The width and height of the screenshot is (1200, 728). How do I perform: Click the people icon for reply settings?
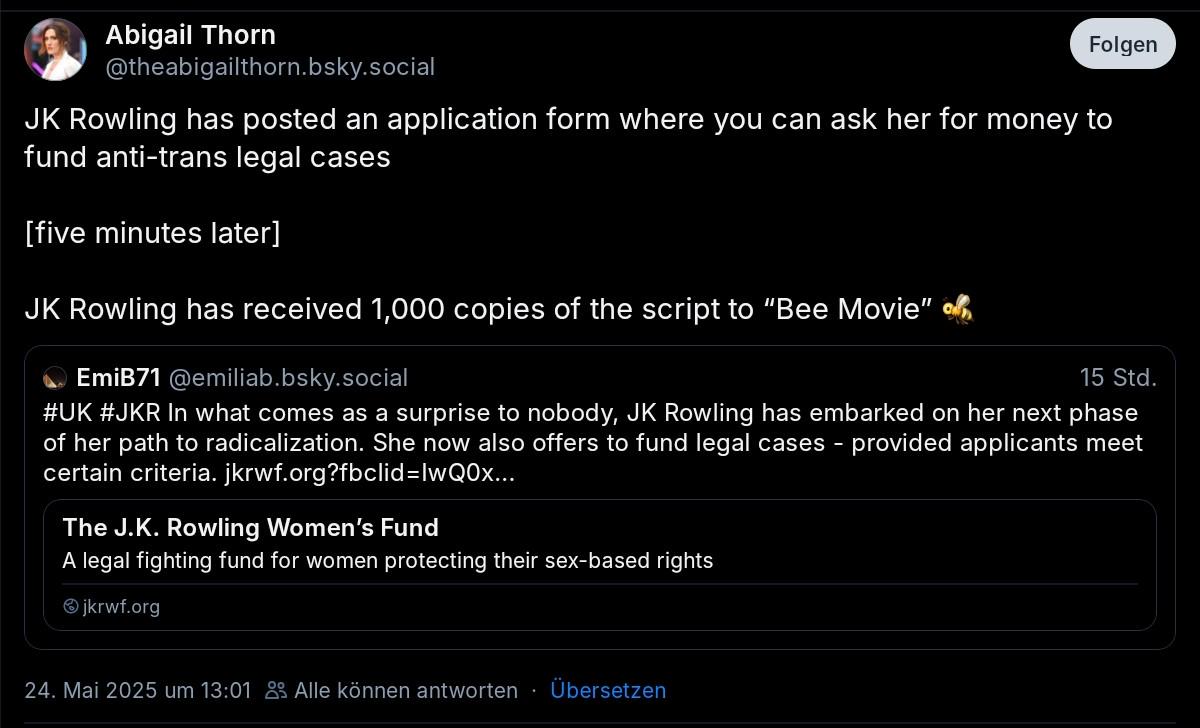(x=276, y=690)
